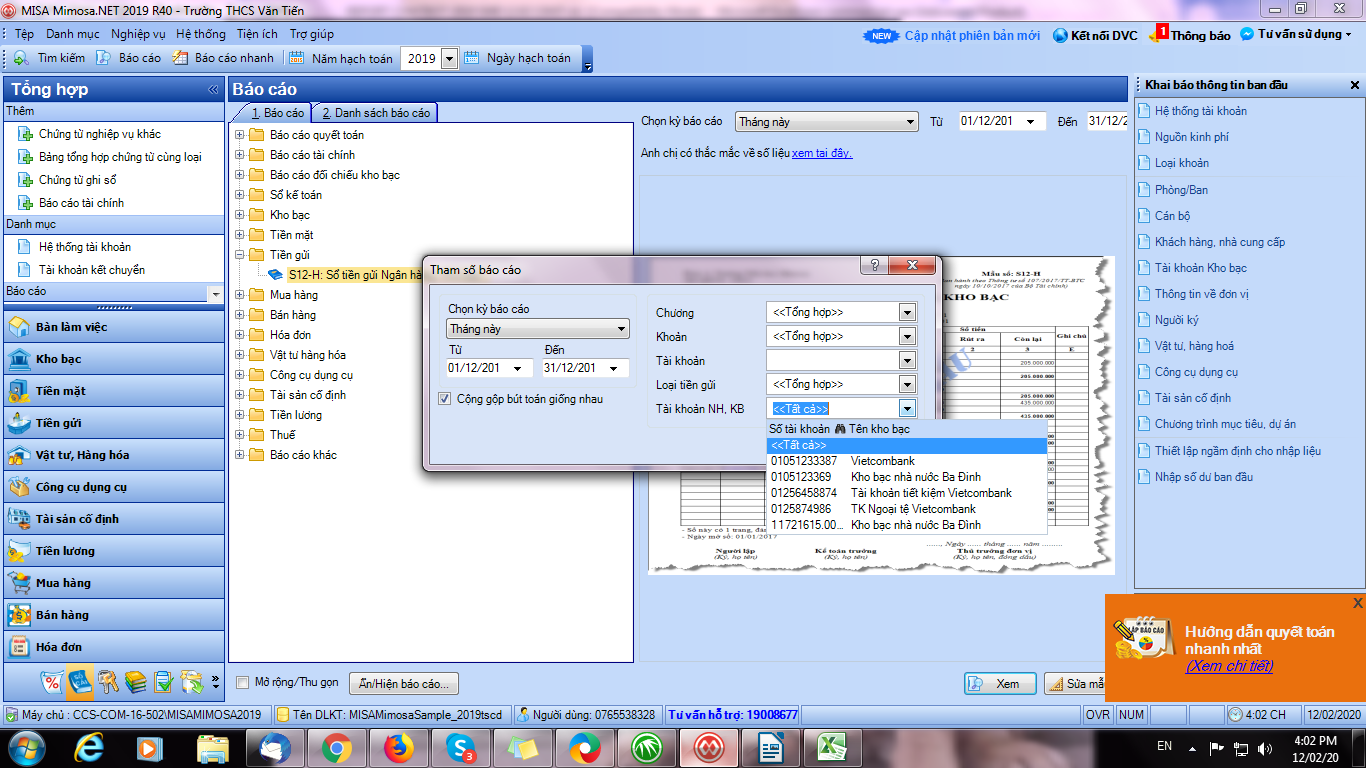Expand Báo cáo quyết toán tree node
Screen dimensions: 1366x768
coord(240,135)
